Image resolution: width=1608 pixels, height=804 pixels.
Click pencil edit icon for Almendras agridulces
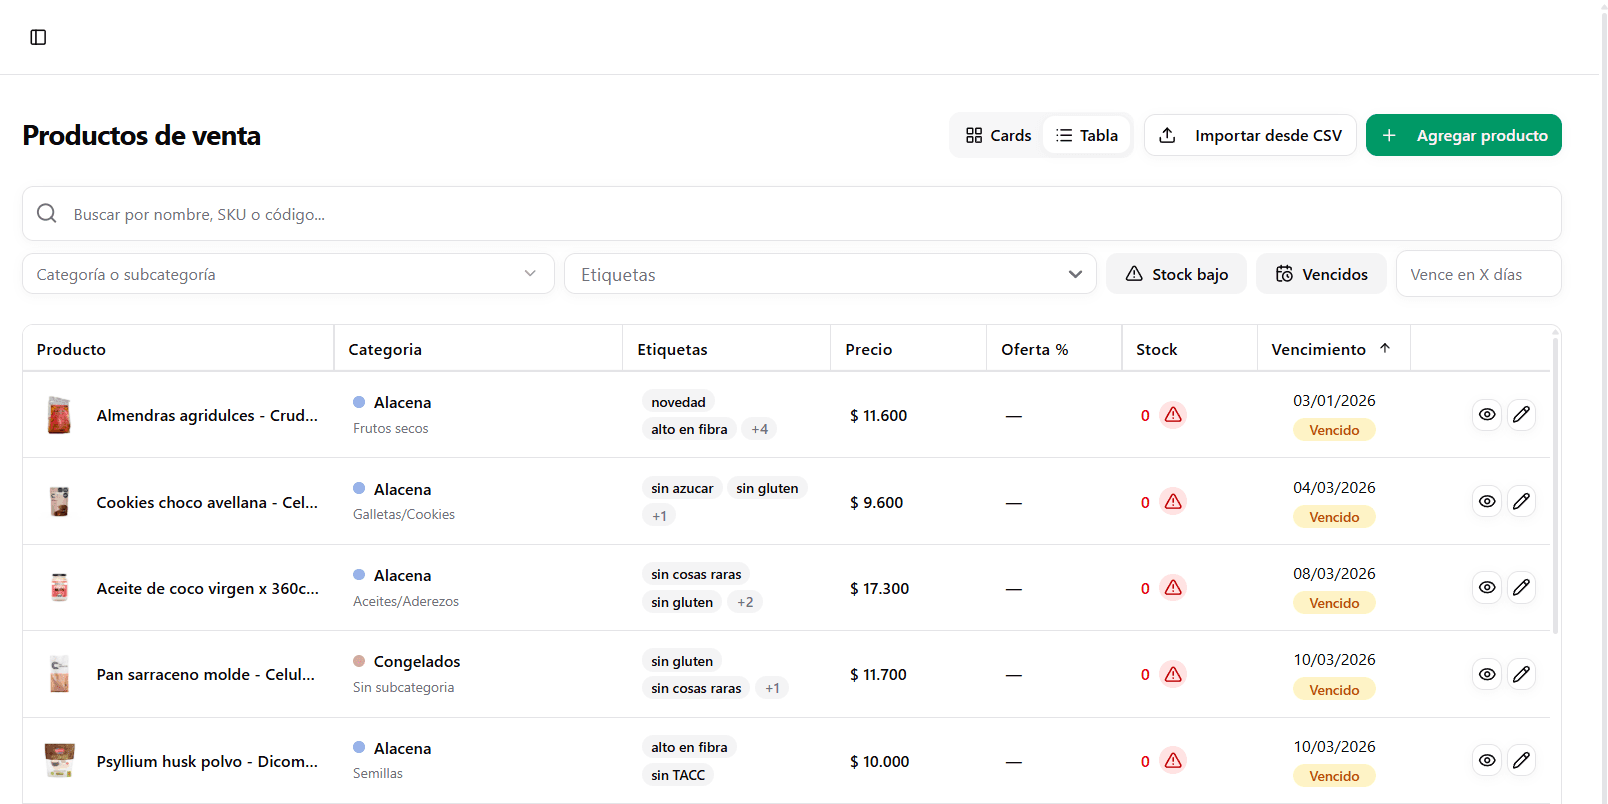1521,415
